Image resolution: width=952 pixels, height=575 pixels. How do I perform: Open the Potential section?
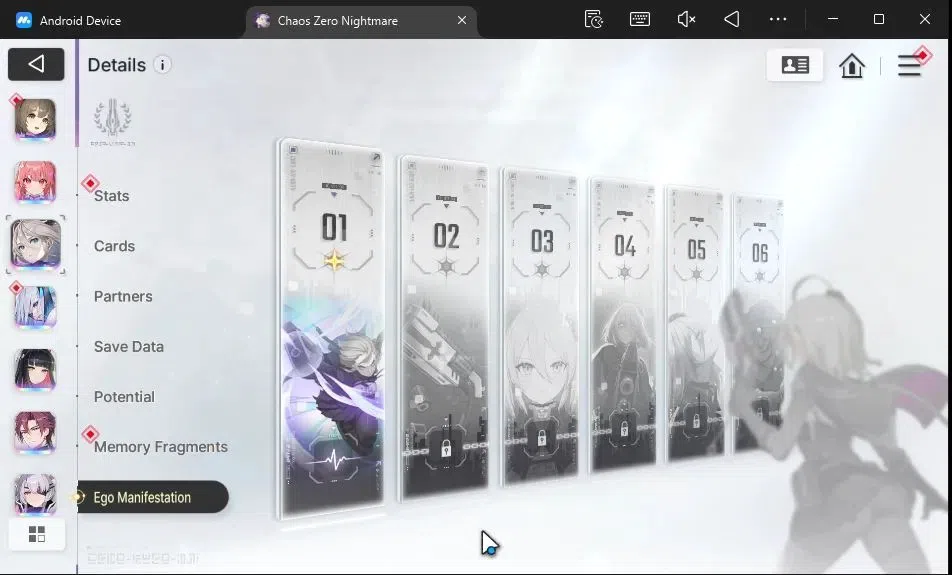click(124, 397)
